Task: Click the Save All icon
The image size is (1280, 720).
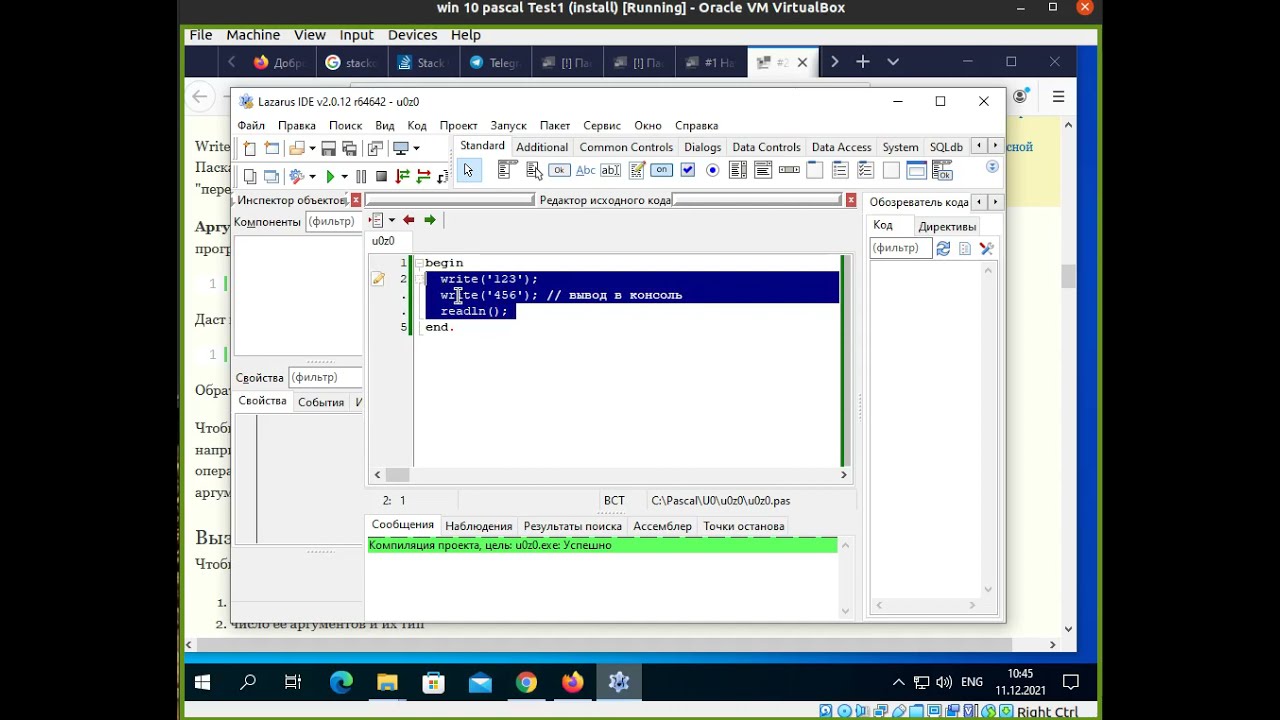Action: point(349,148)
